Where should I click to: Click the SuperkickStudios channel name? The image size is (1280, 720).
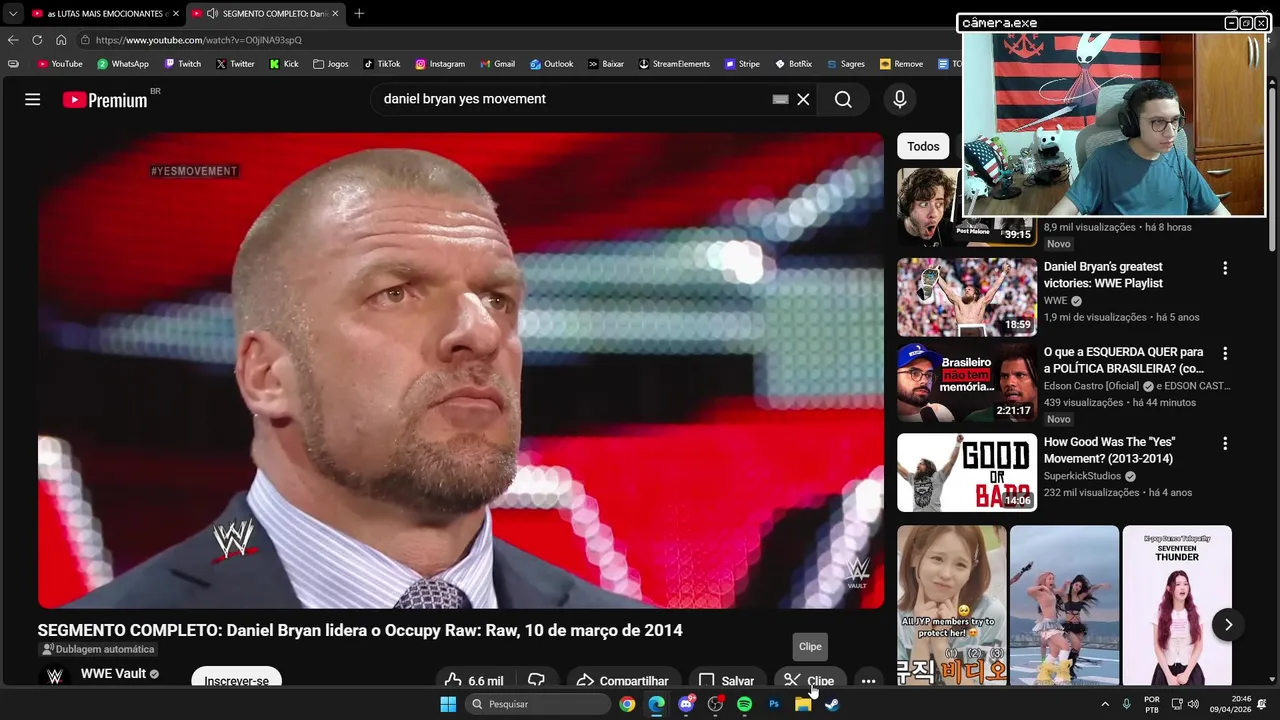1082,476
